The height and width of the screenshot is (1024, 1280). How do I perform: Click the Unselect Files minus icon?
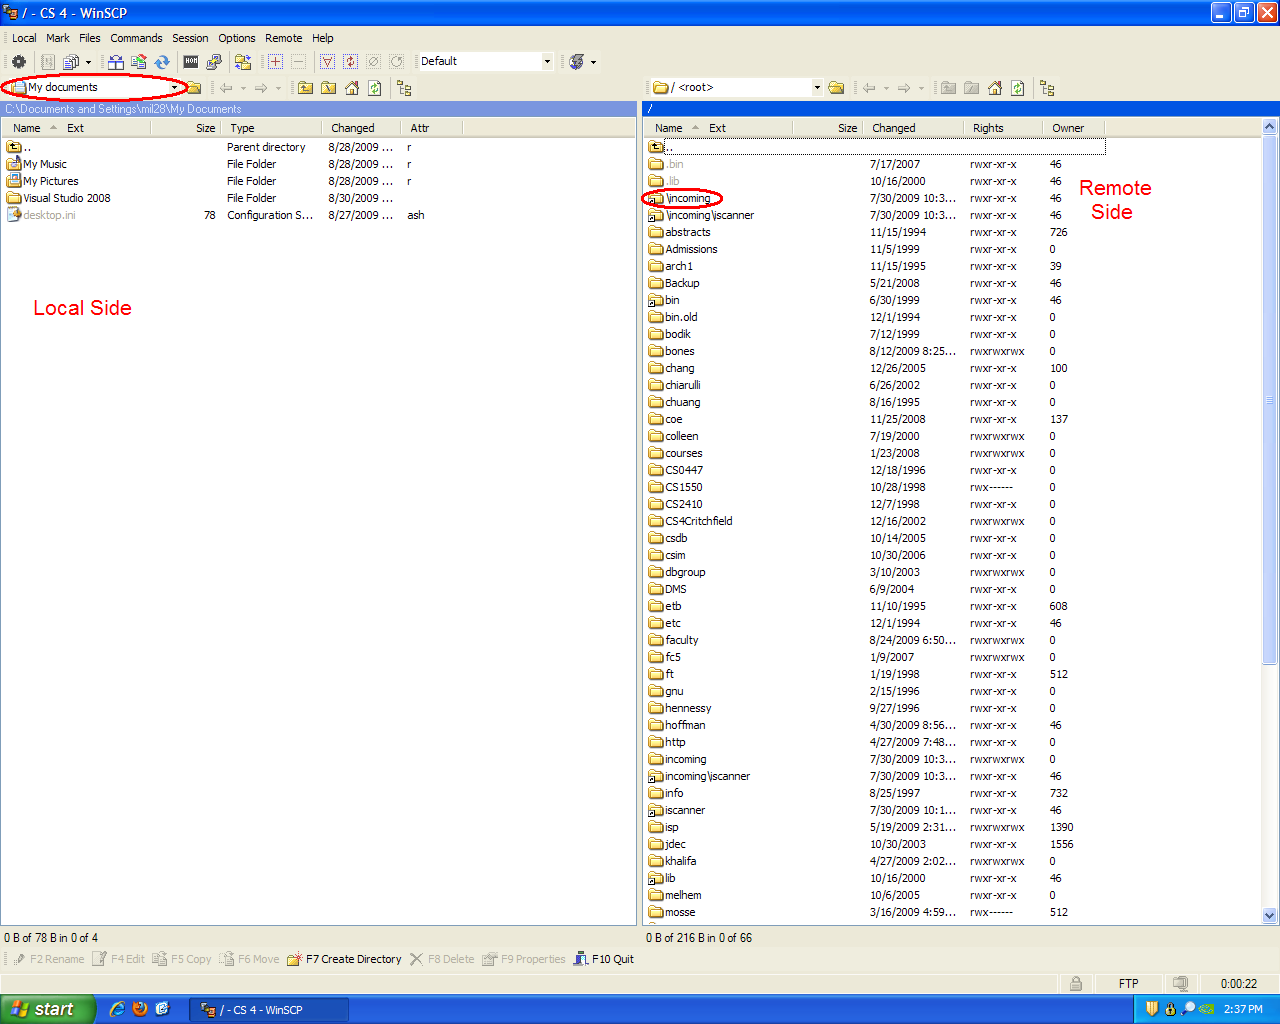tap(298, 62)
